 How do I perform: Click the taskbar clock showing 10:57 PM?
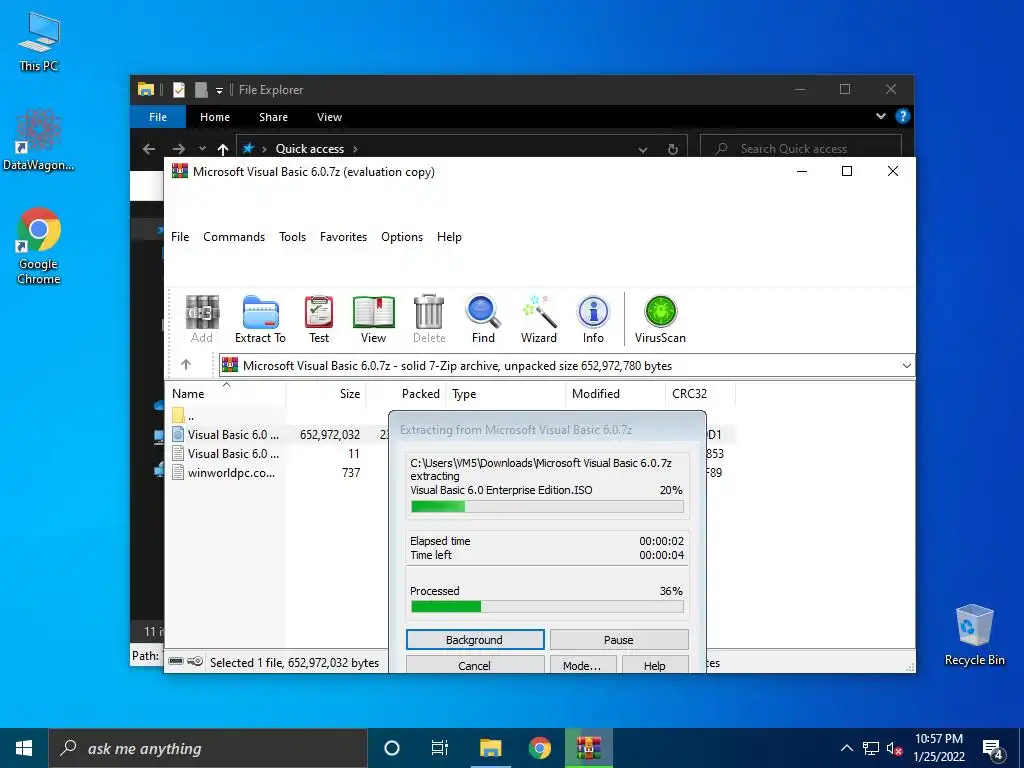pyautogui.click(x=939, y=748)
